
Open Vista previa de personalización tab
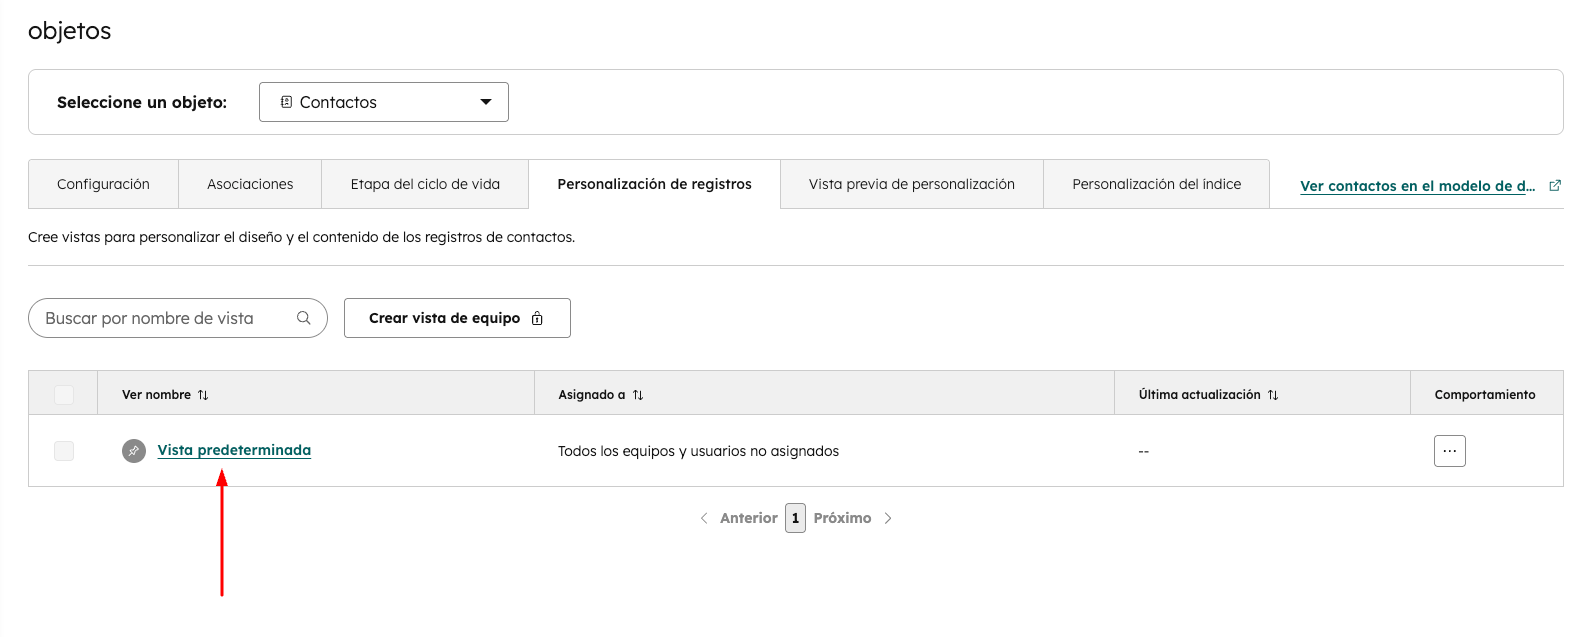pyautogui.click(x=911, y=184)
